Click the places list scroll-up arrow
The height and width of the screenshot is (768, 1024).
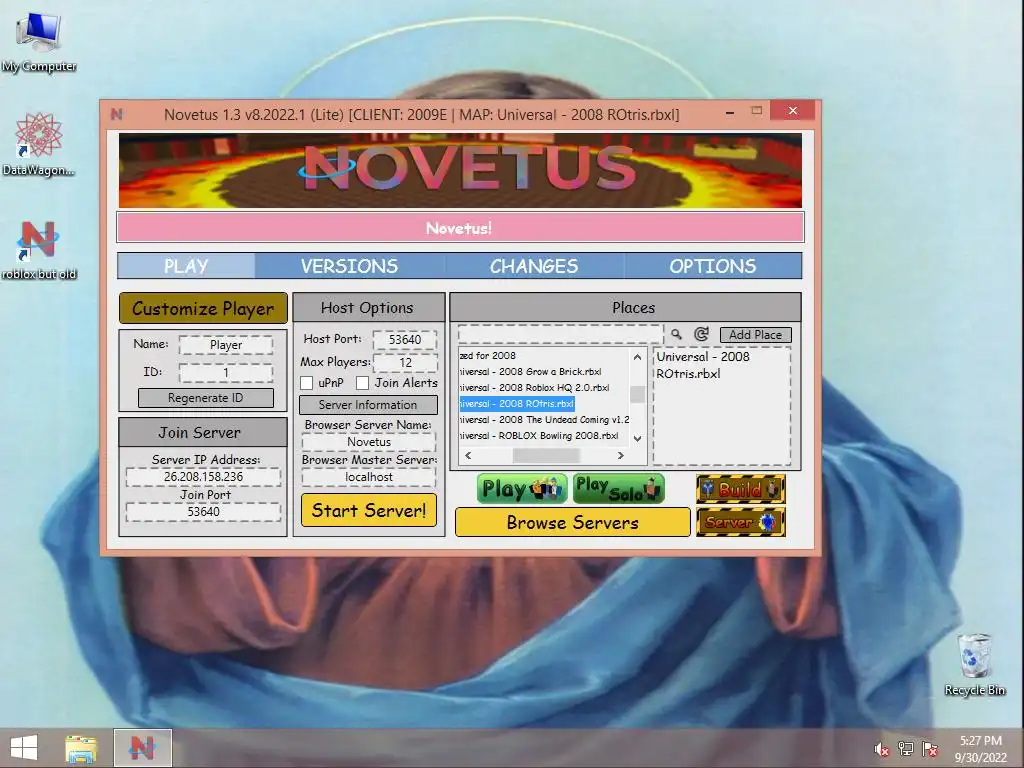pos(637,357)
